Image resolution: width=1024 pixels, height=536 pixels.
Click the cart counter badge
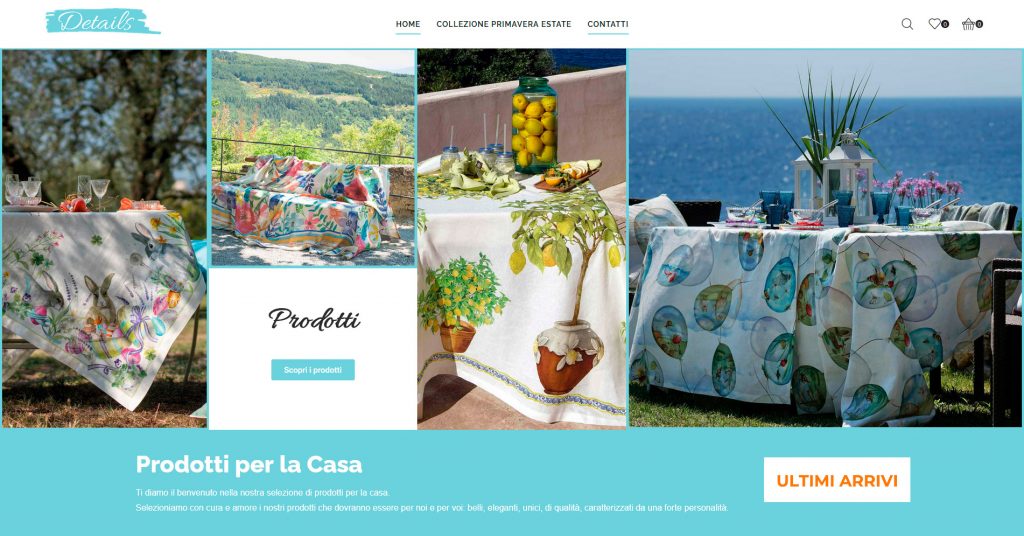coord(979,24)
